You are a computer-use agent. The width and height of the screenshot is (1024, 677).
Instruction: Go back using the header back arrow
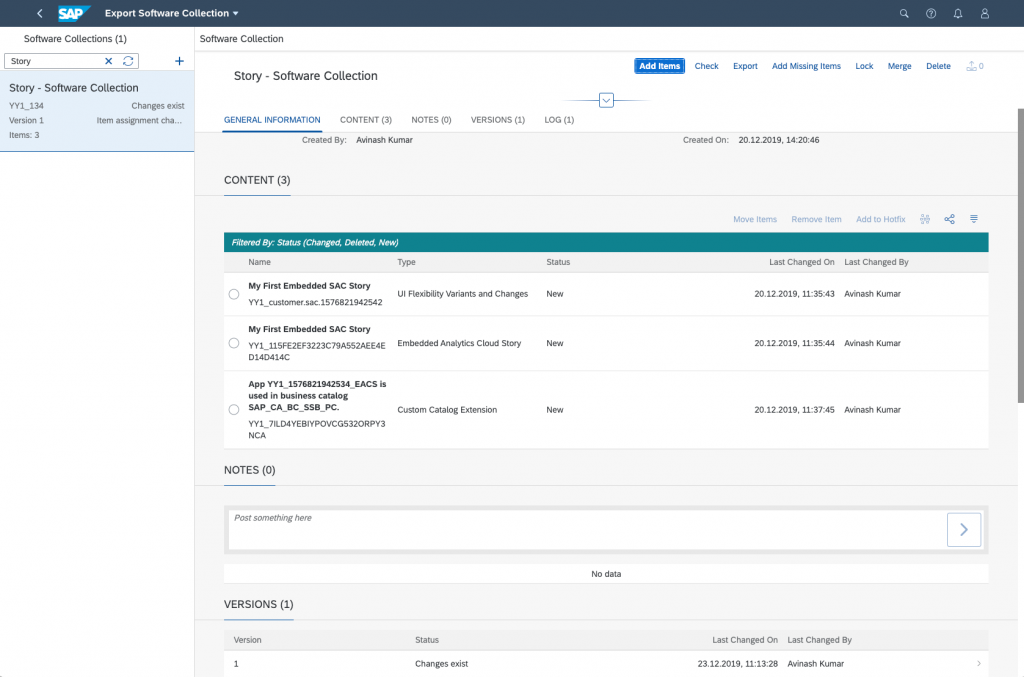click(x=40, y=13)
